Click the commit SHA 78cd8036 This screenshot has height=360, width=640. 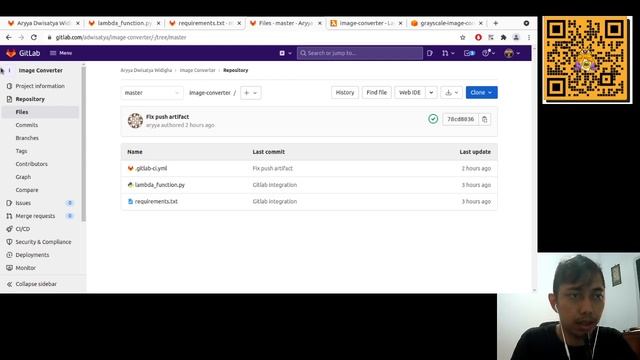point(460,120)
